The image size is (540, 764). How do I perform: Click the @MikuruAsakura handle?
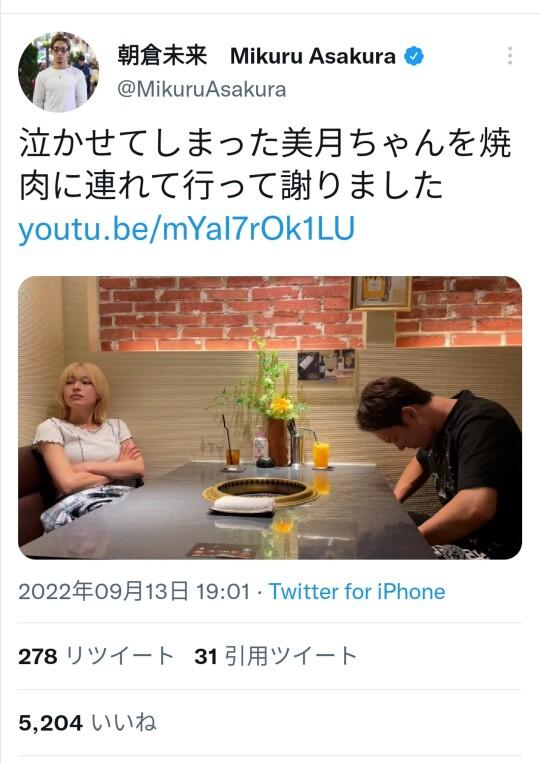(x=202, y=90)
